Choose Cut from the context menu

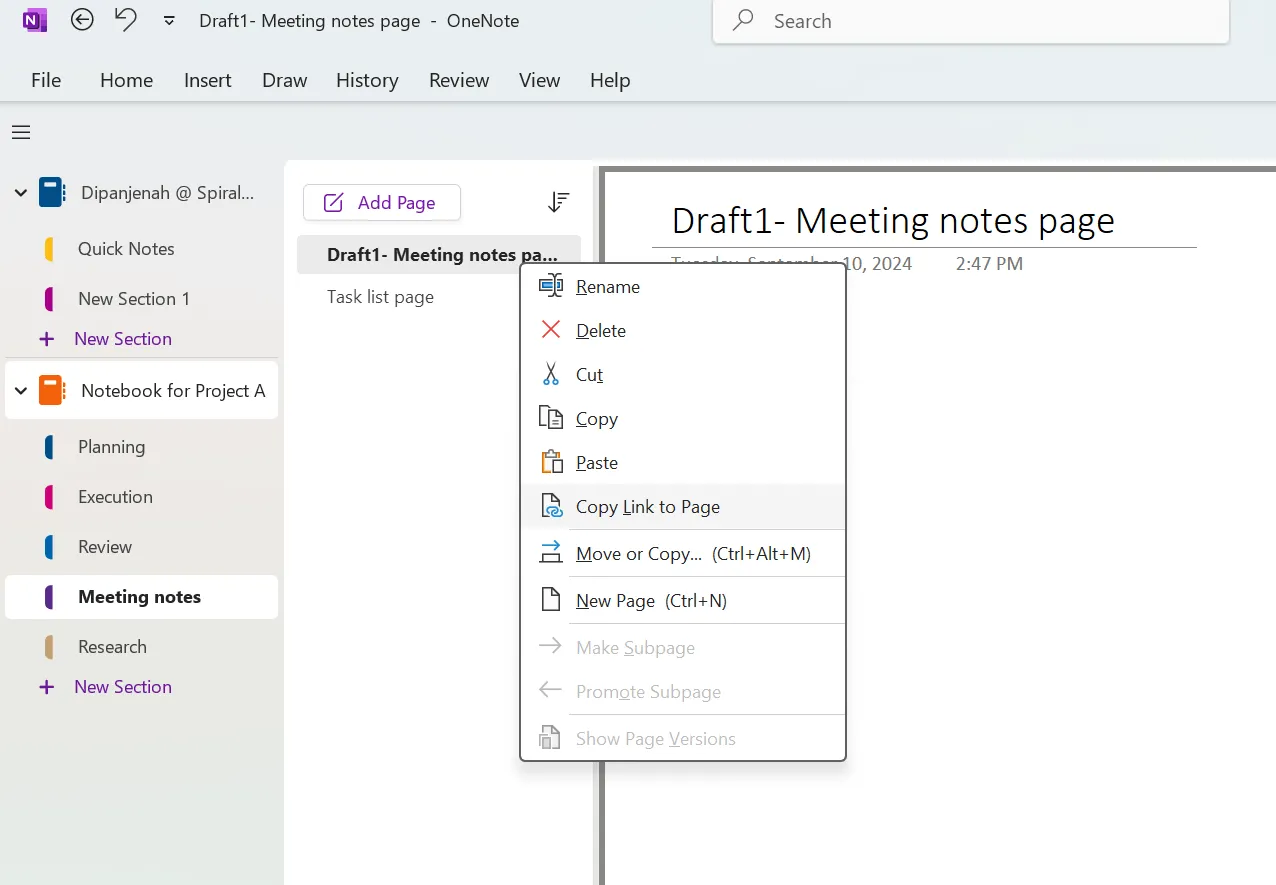(683, 375)
